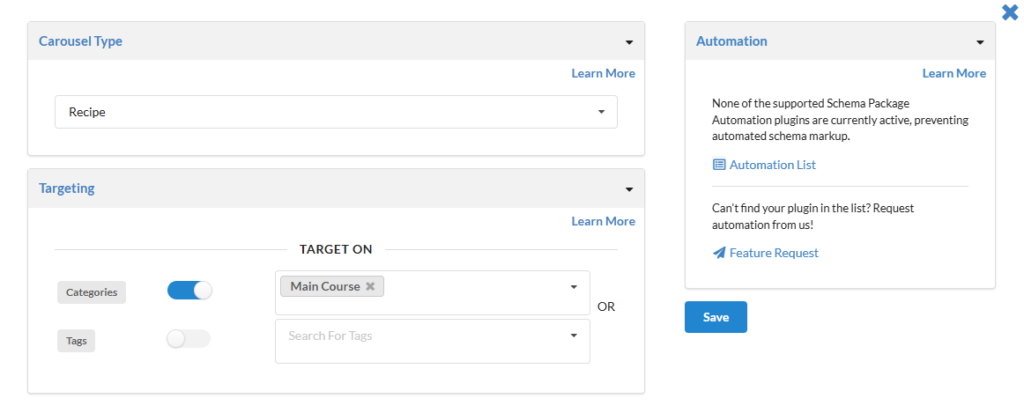Viewport: 1024px width, 406px height.
Task: Open the Automation List link text
Action: [x=772, y=165]
